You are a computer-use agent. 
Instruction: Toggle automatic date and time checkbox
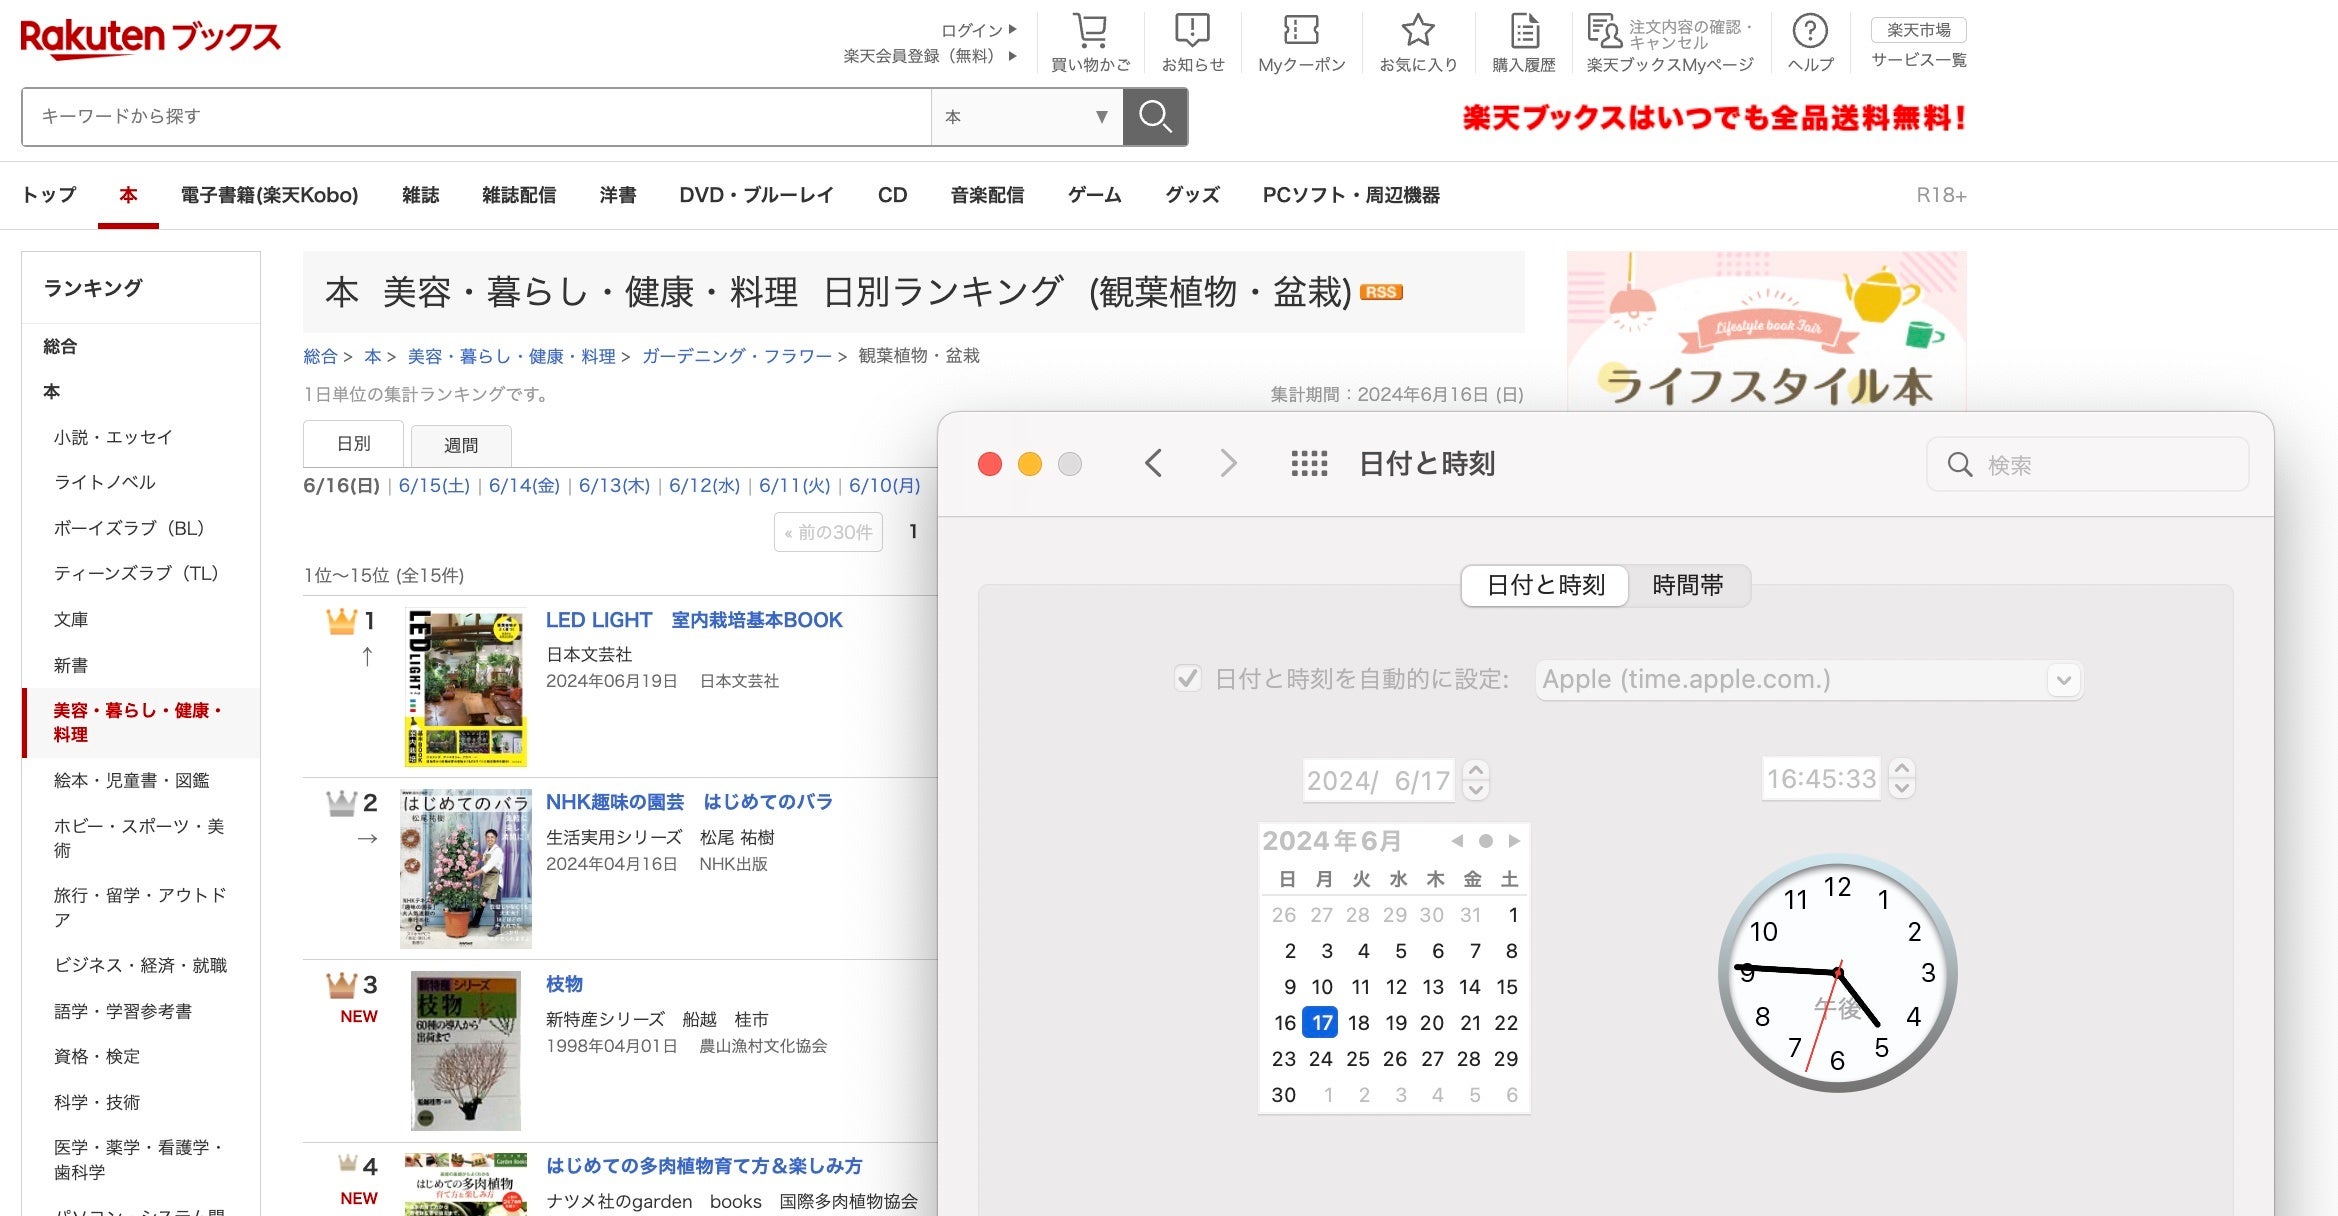click(1187, 679)
